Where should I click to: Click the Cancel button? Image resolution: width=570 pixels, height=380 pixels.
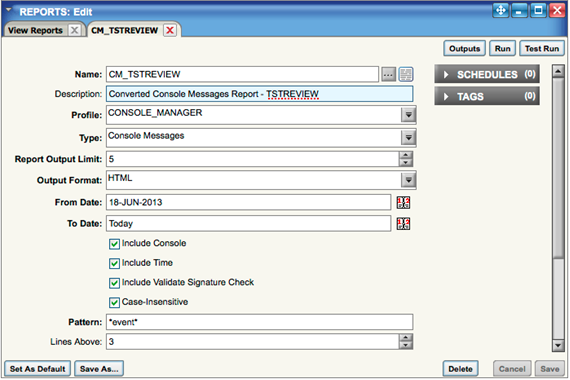512,369
